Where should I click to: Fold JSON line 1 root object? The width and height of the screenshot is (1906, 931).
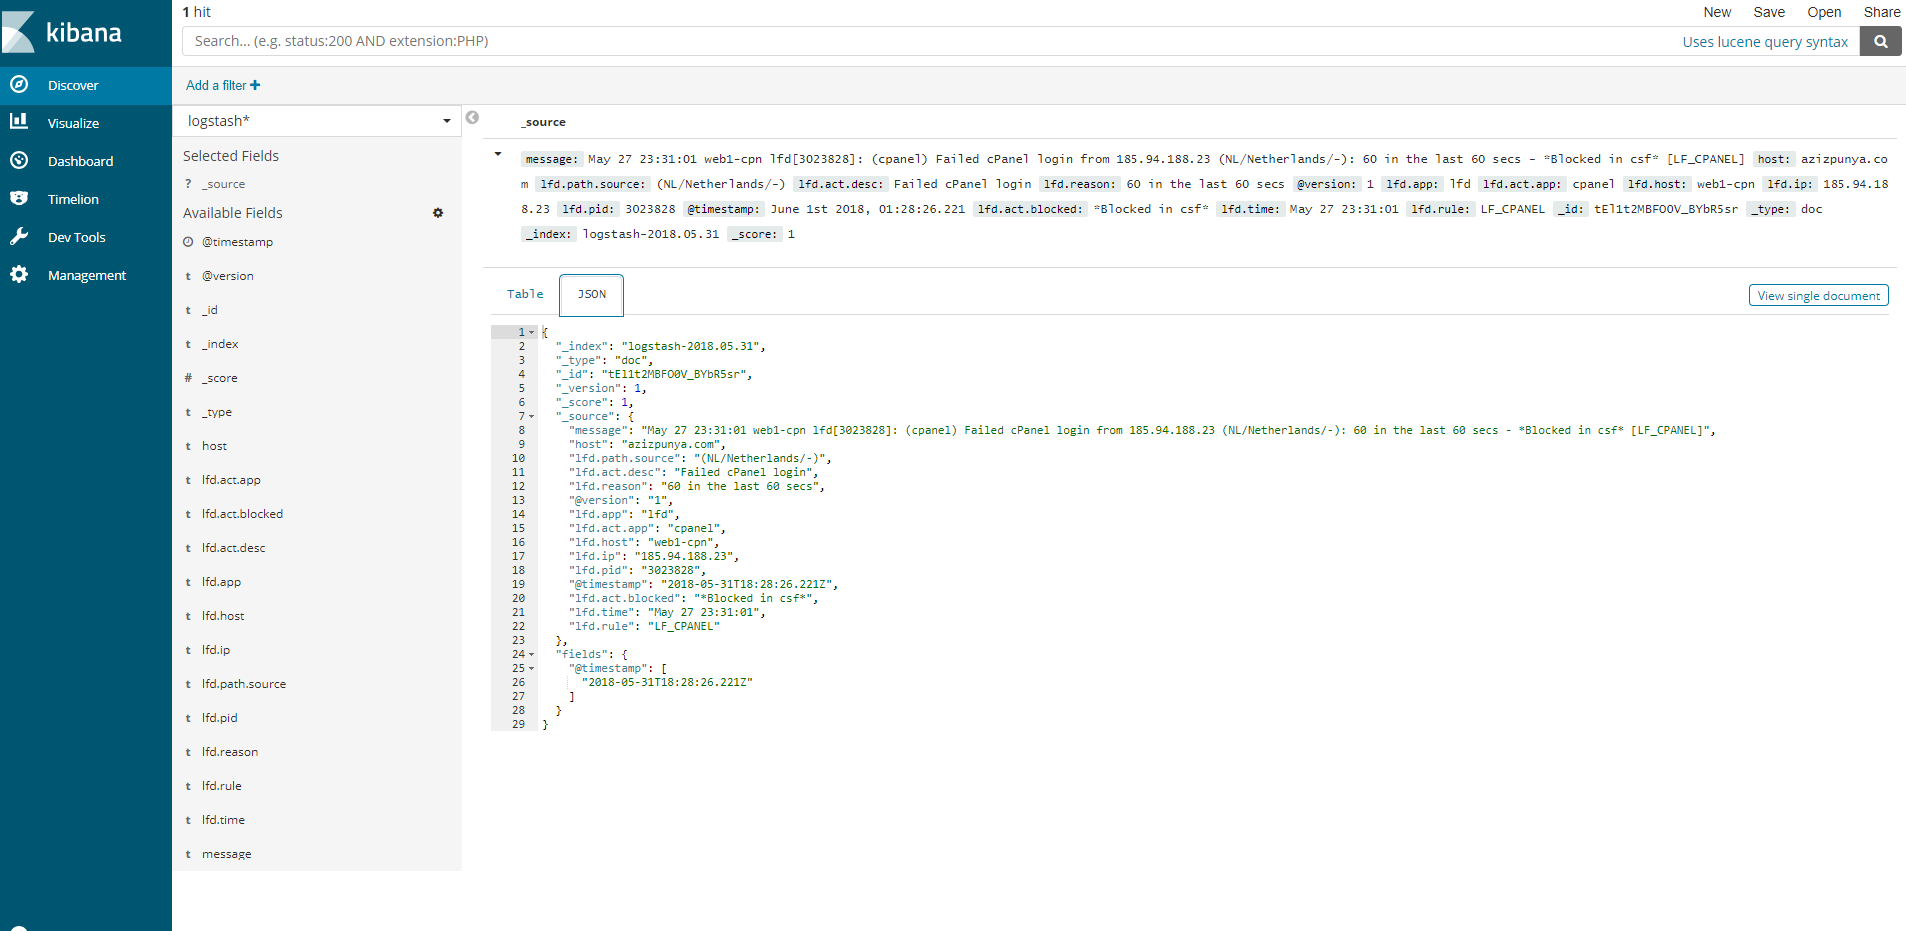click(532, 332)
